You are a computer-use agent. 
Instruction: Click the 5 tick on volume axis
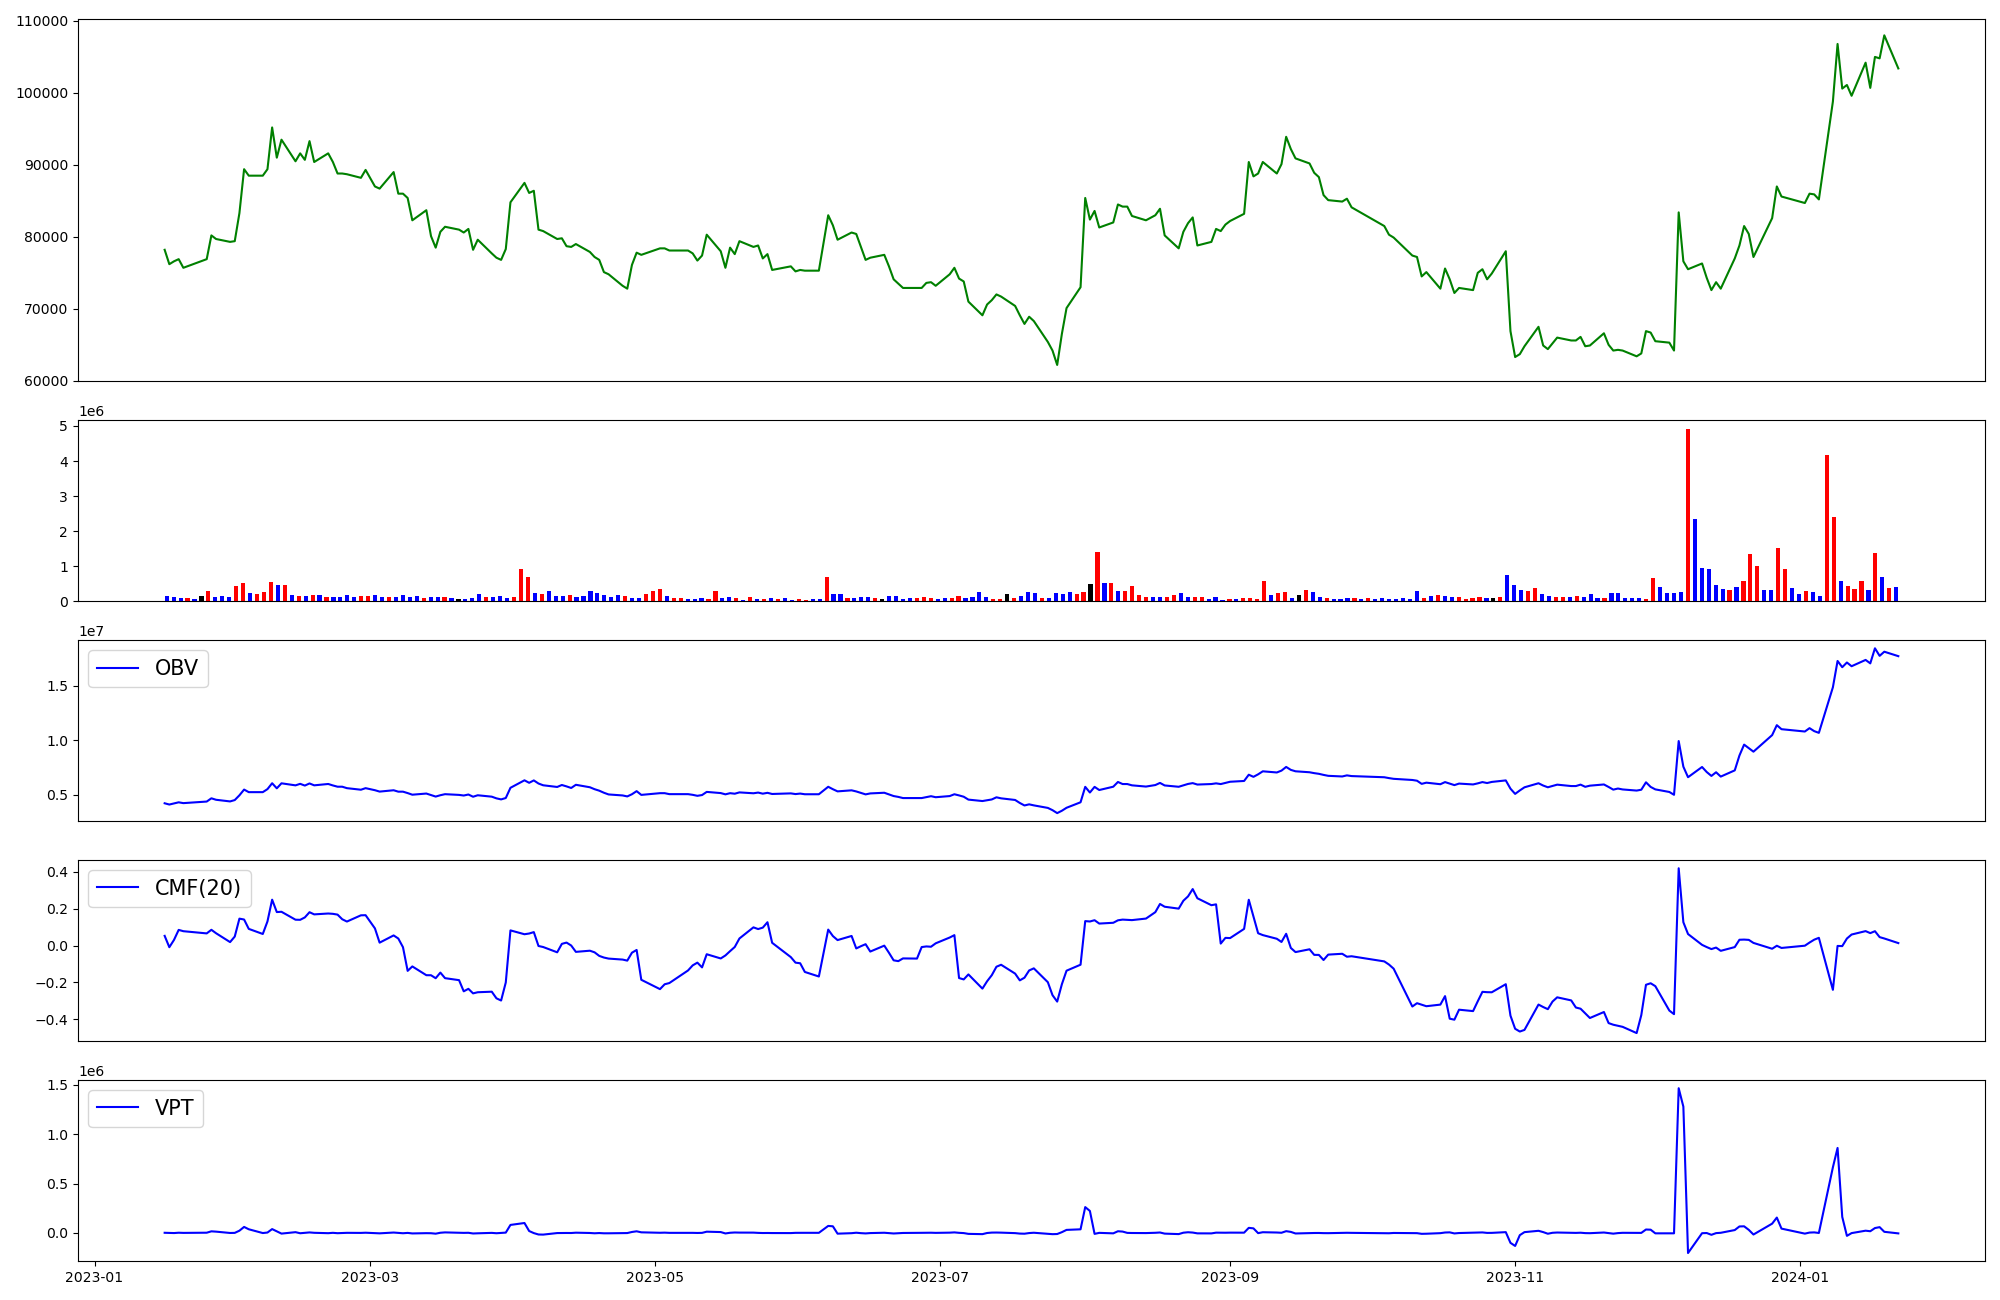tap(63, 426)
